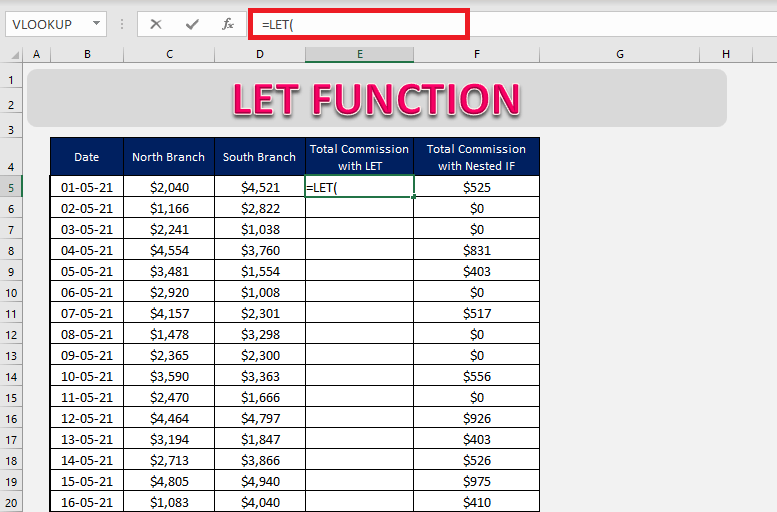This screenshot has width=777, height=512.
Task: Select the date cell 02-05-21
Action: [87, 208]
